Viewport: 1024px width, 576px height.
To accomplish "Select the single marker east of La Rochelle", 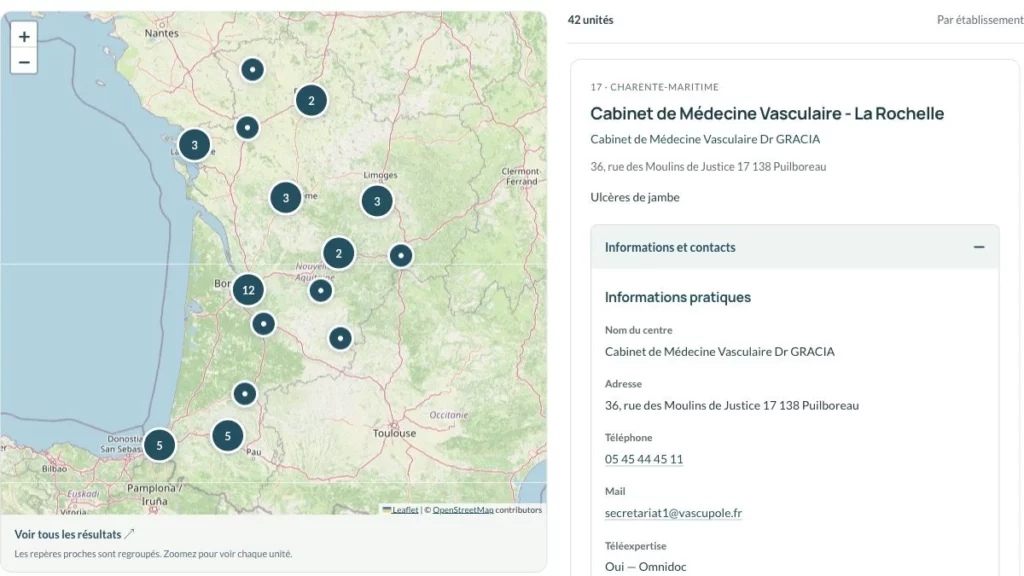I will [x=247, y=127].
